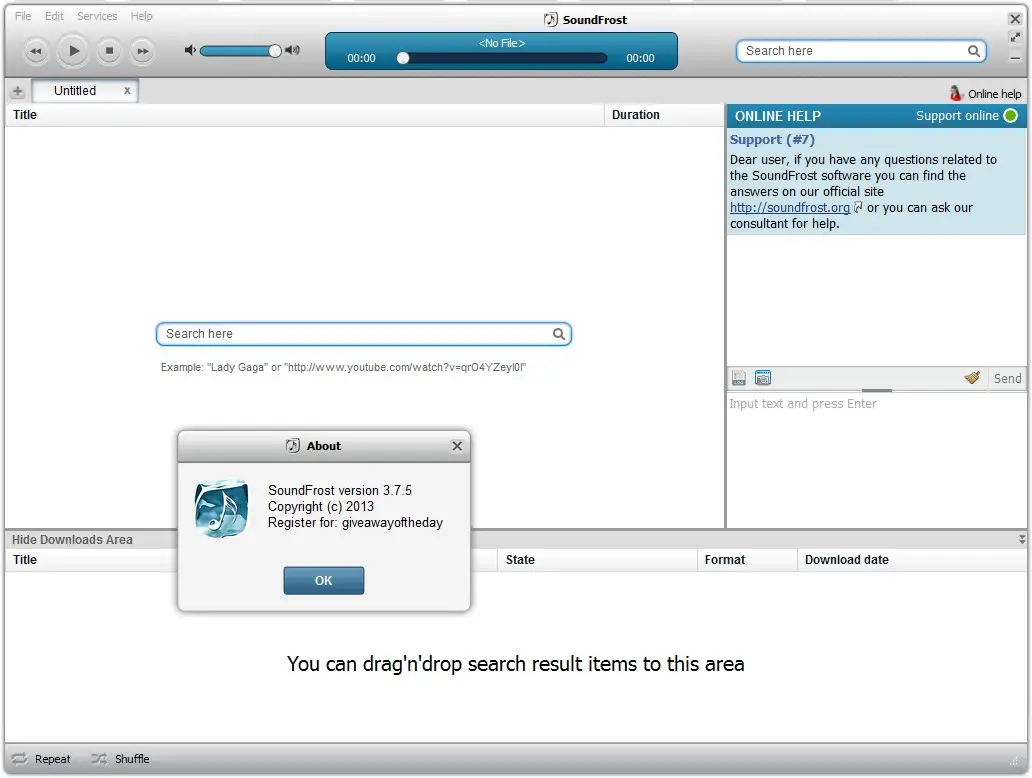Close the About dialog
The width and height of the screenshot is (1032, 778).
tap(457, 446)
